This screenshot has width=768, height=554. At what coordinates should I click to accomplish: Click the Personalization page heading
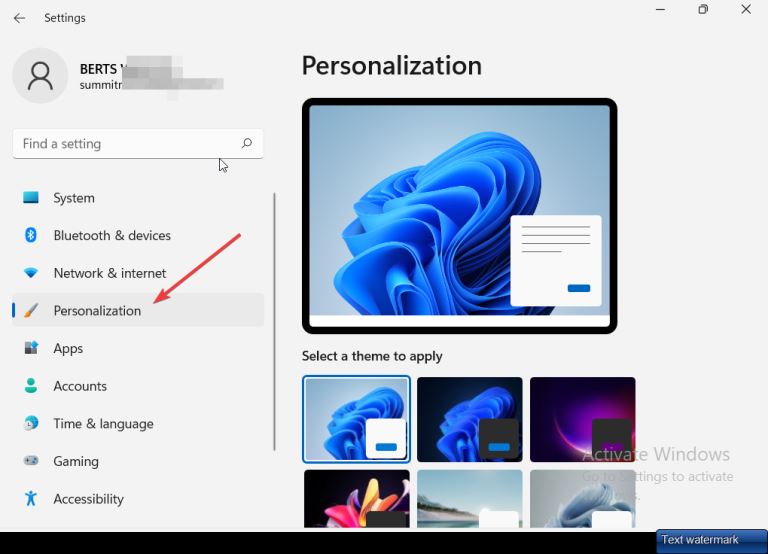[392, 66]
